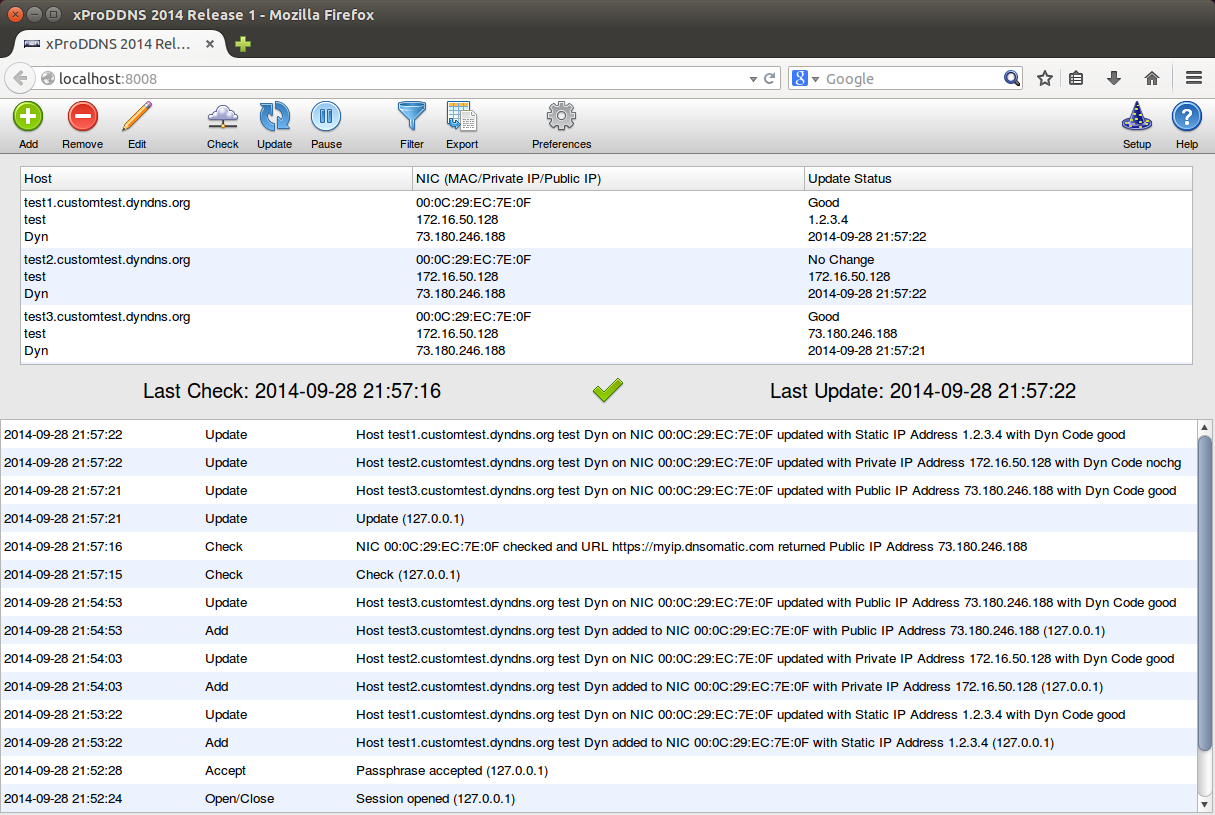
Task: Open search engine selector dropdown
Action: (806, 78)
